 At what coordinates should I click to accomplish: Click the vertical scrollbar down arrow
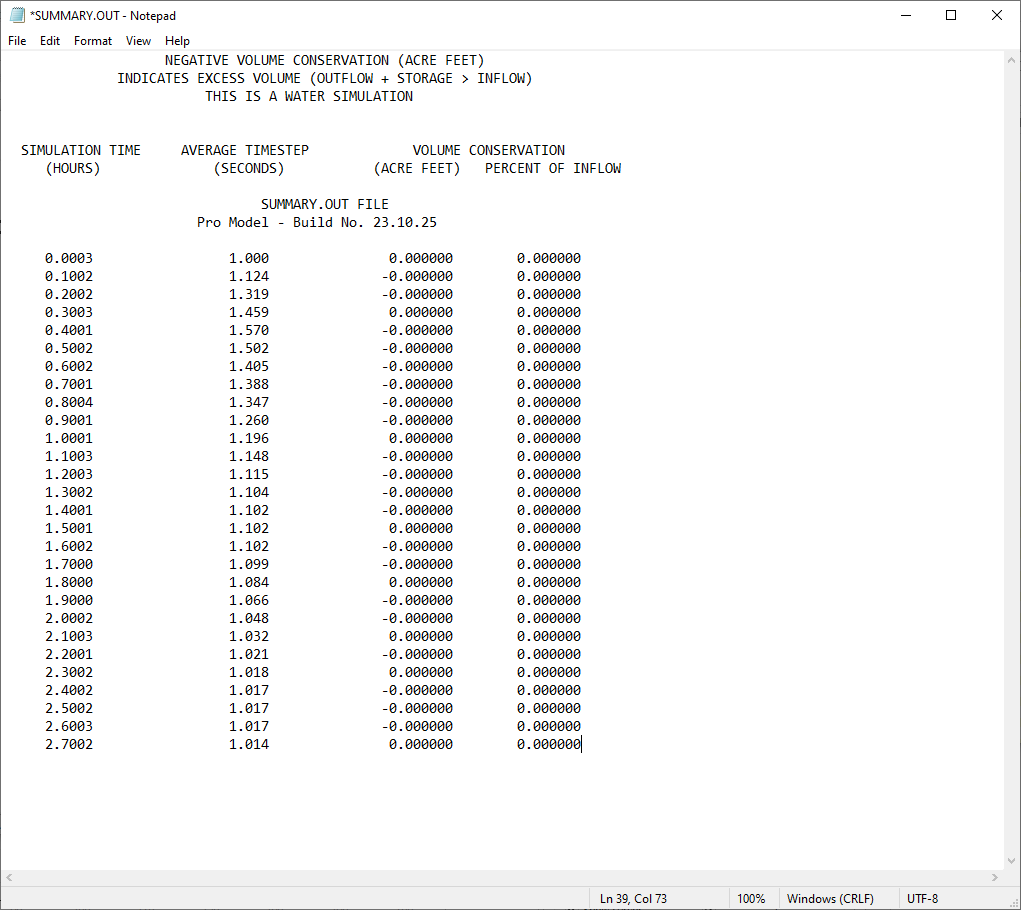(1012, 861)
